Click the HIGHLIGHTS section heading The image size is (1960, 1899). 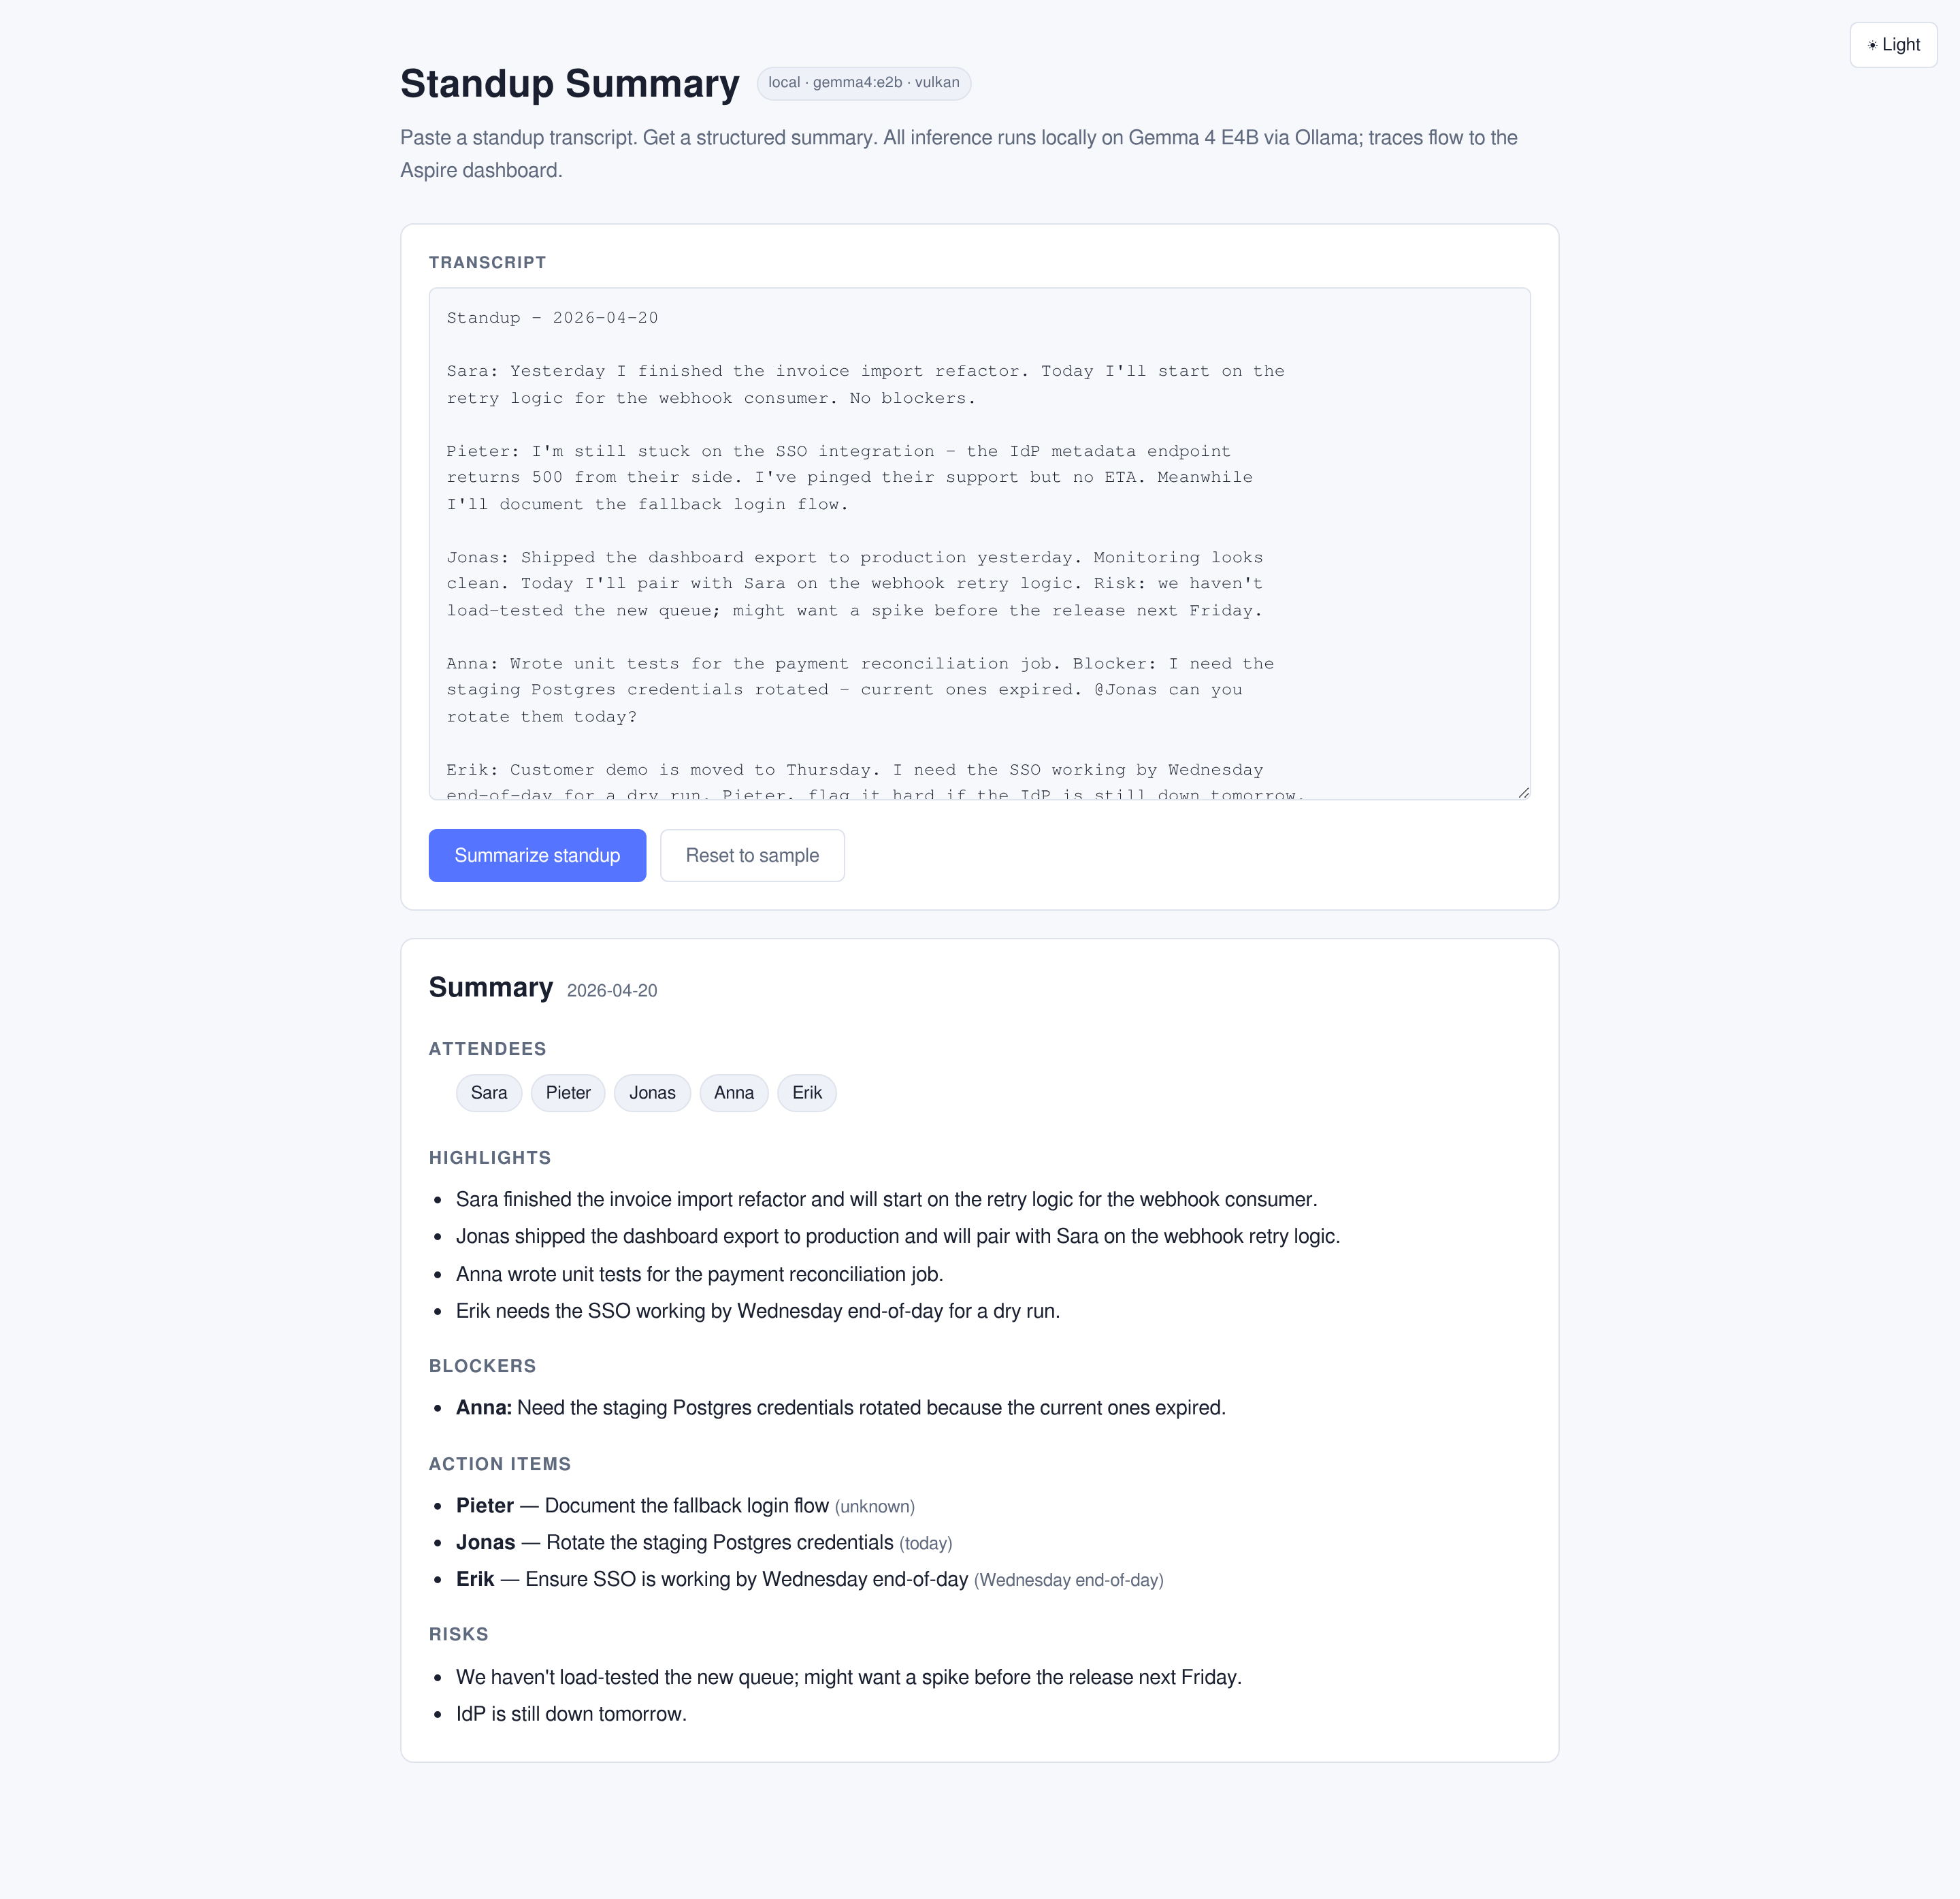point(490,1157)
